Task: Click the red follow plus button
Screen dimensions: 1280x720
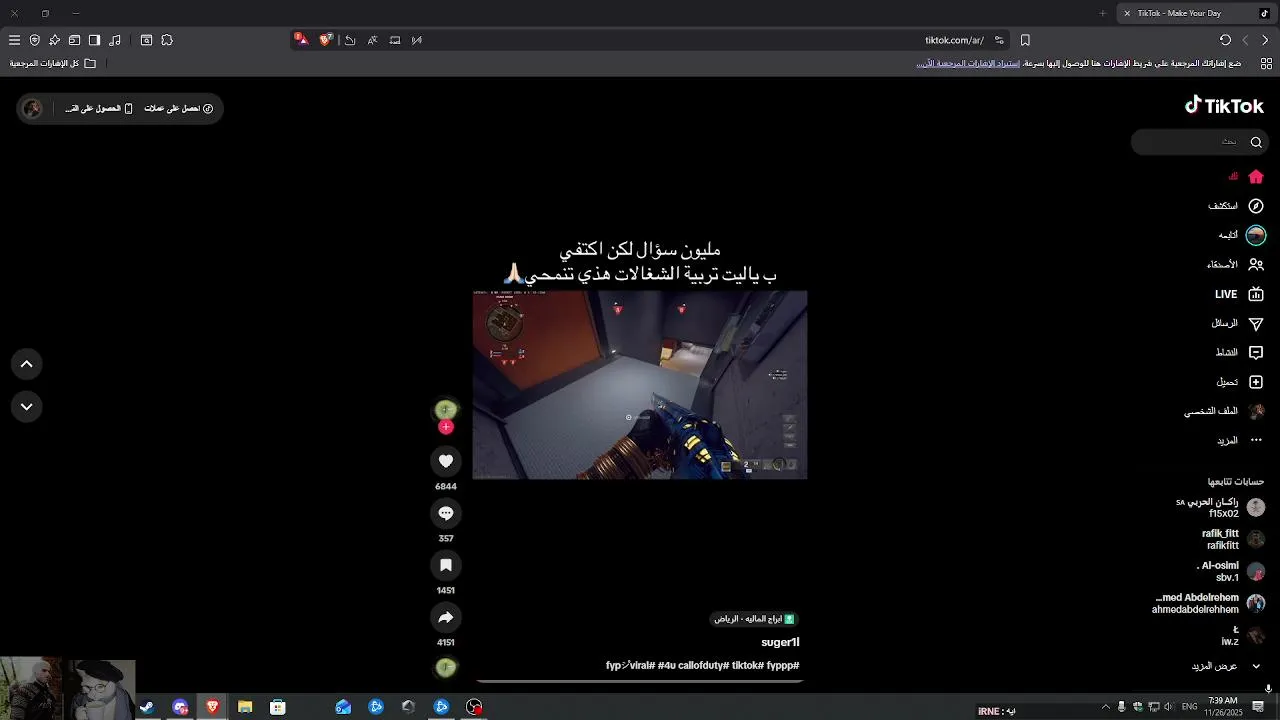Action: pos(446,427)
